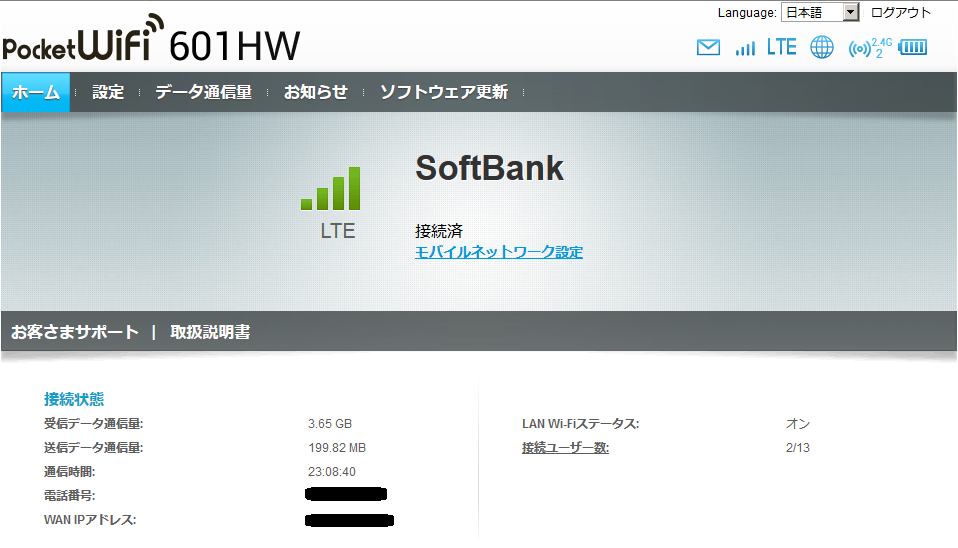Click the received data value 3.65 GB
Image resolution: width=958 pixels, height=548 pixels.
coord(330,423)
